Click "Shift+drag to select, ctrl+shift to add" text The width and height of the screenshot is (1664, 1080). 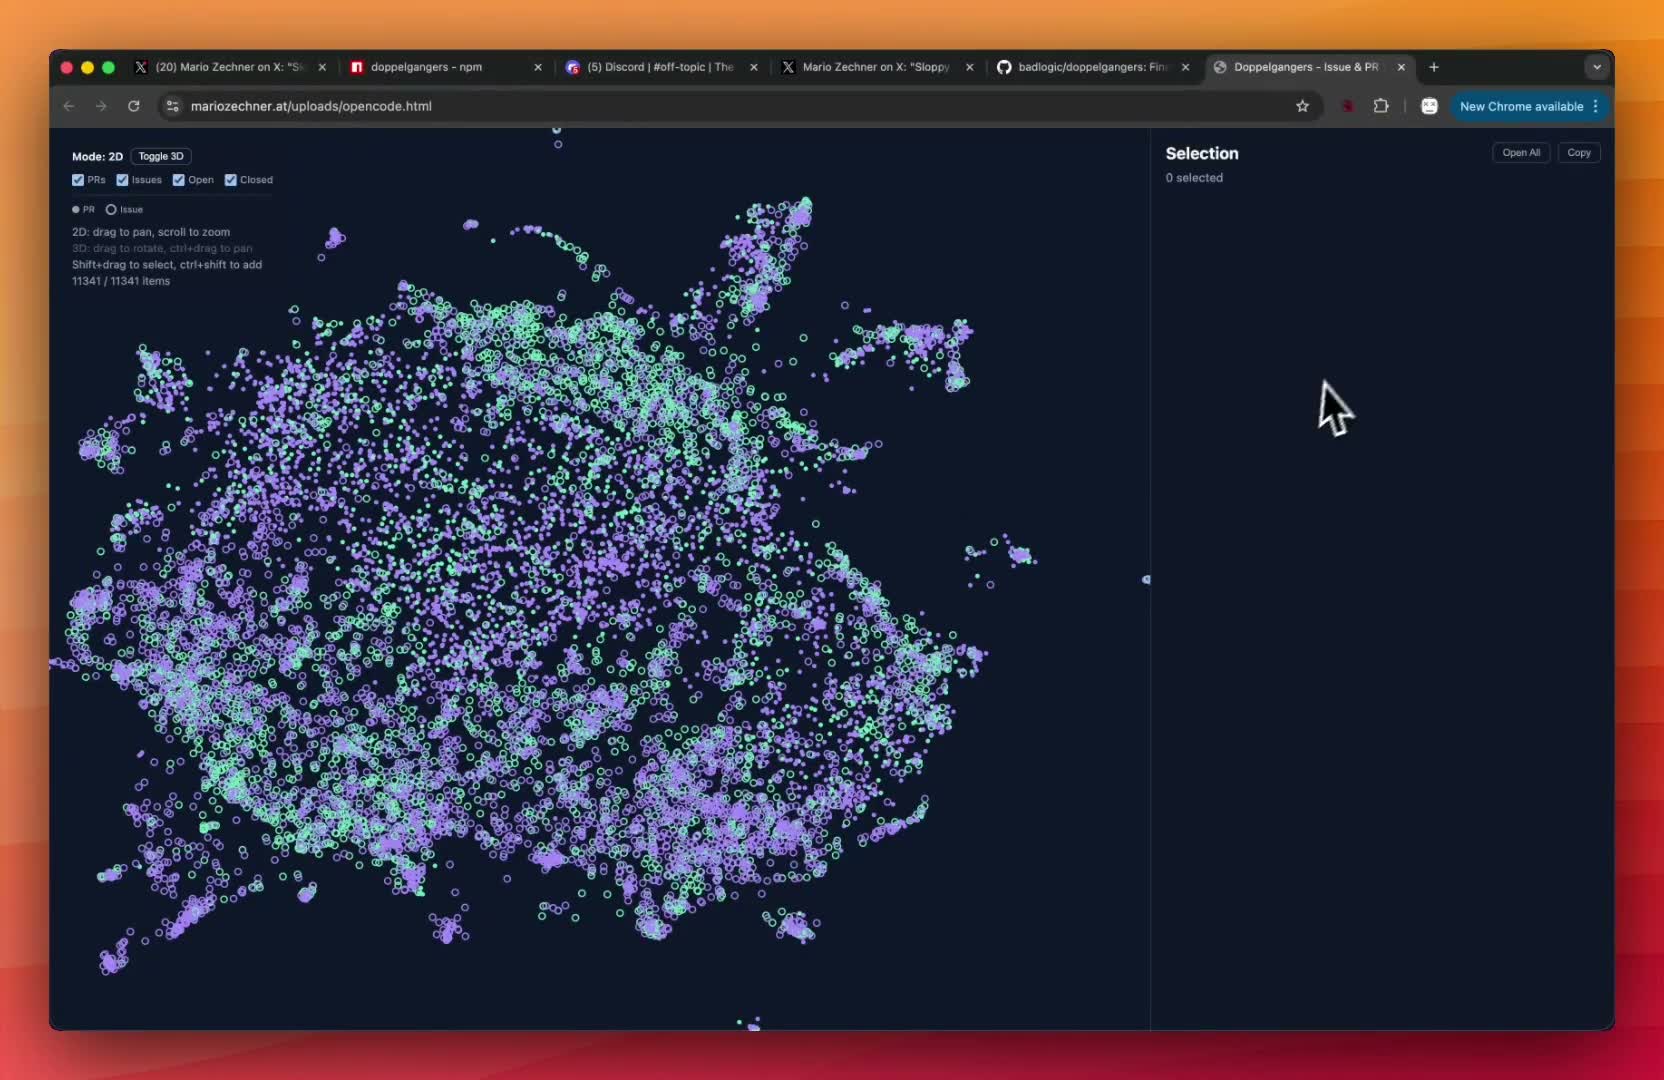point(167,265)
